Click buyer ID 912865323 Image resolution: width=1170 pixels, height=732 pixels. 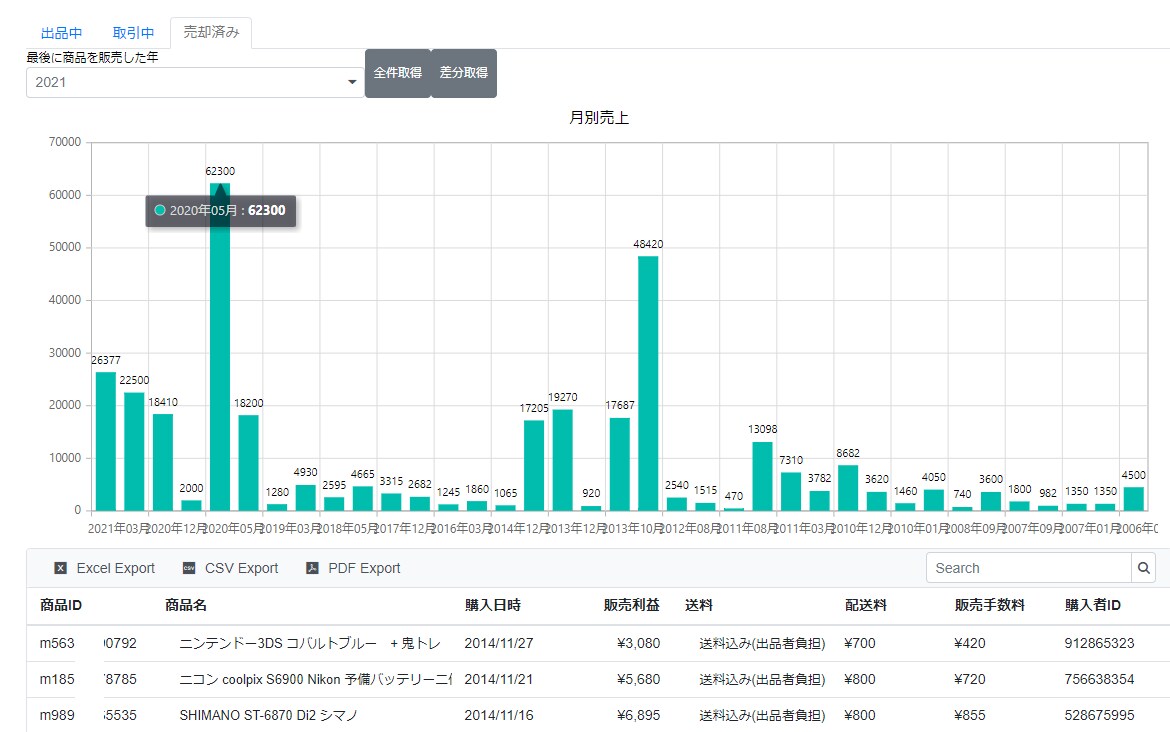(x=1099, y=643)
